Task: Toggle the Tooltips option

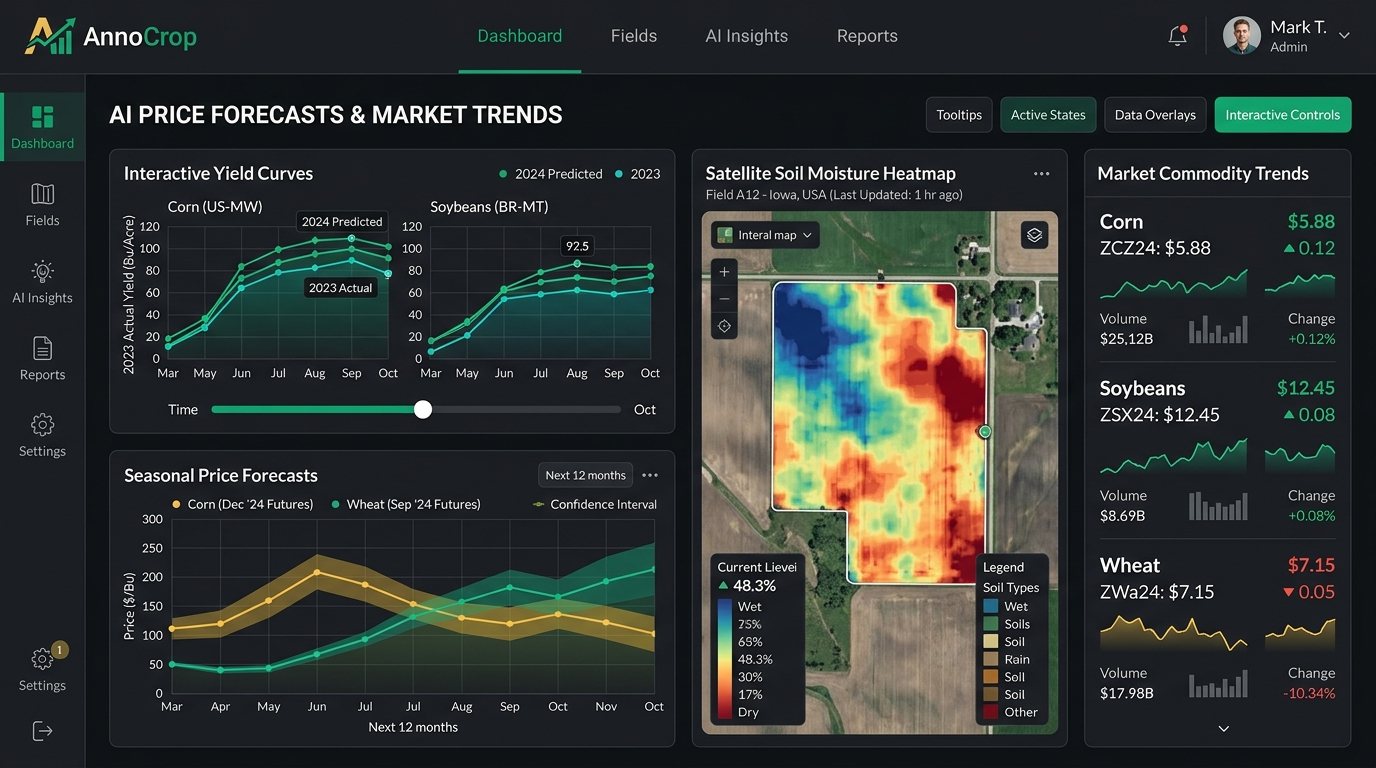Action: (x=959, y=115)
